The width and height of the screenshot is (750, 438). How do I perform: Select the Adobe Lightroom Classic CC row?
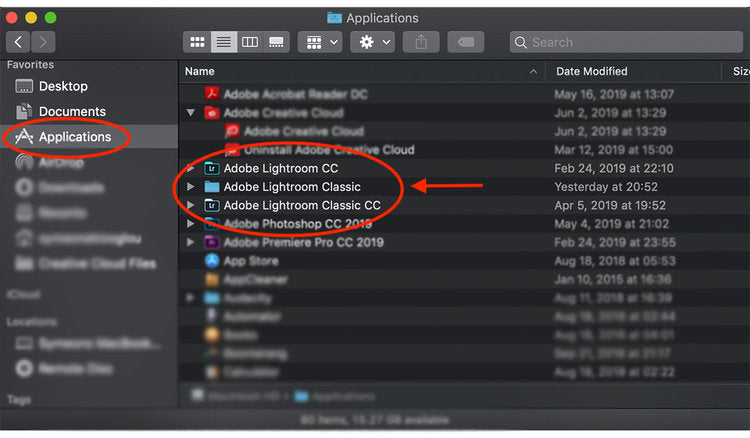pos(464,205)
